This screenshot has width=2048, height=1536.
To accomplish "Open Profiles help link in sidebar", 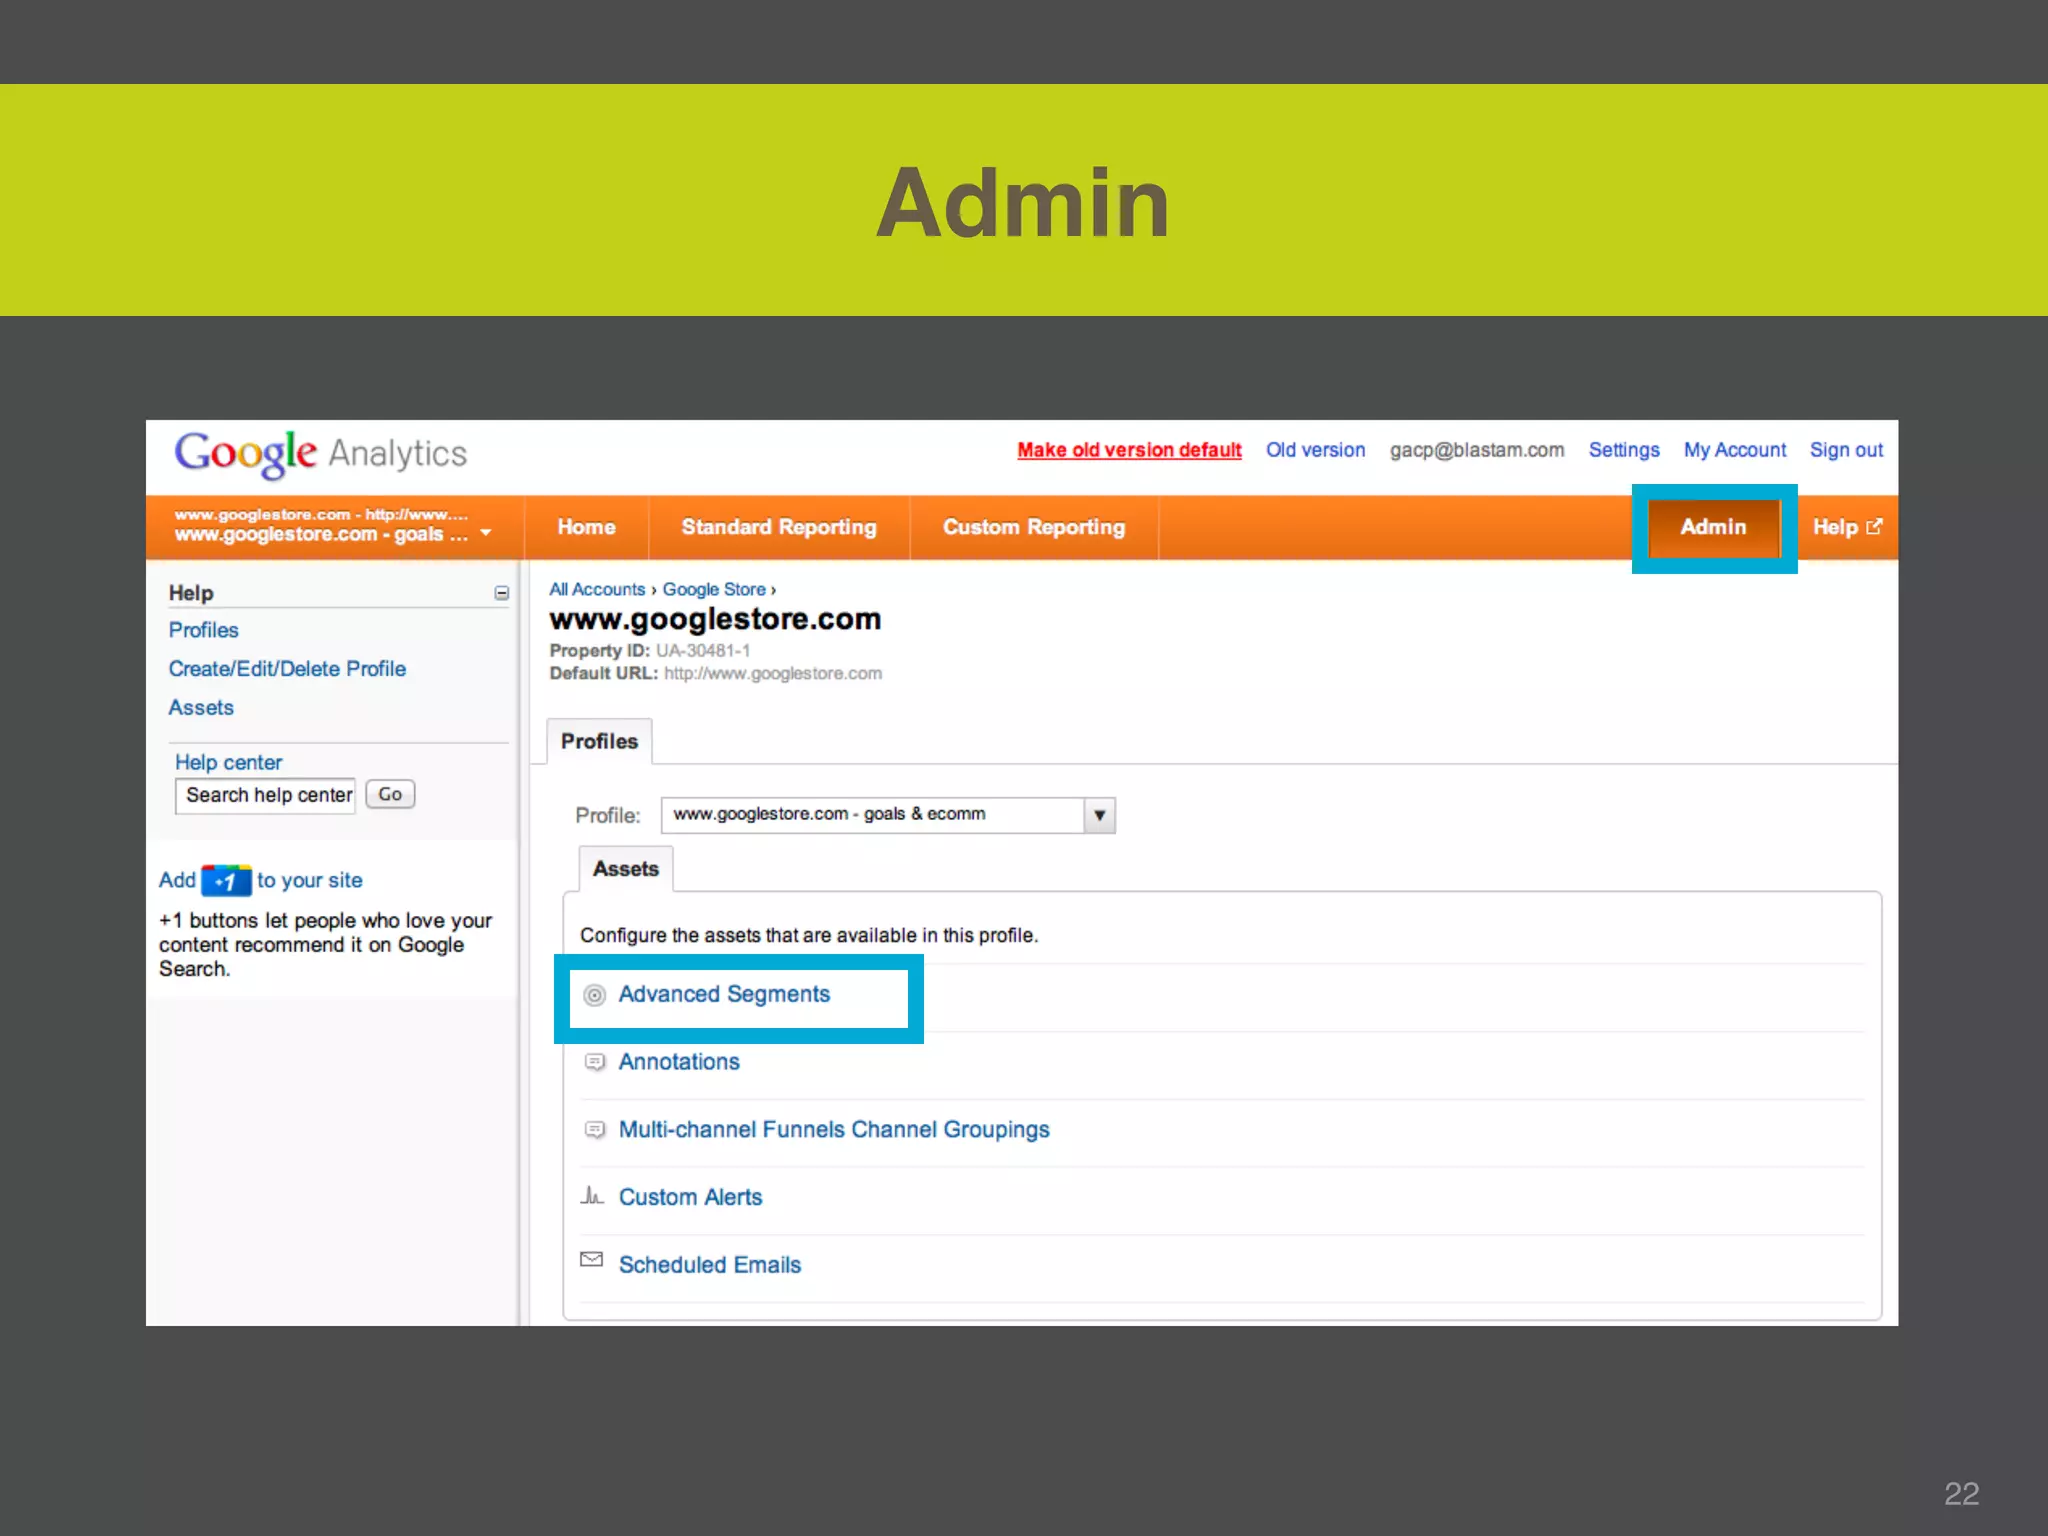I will pyautogui.click(x=203, y=630).
